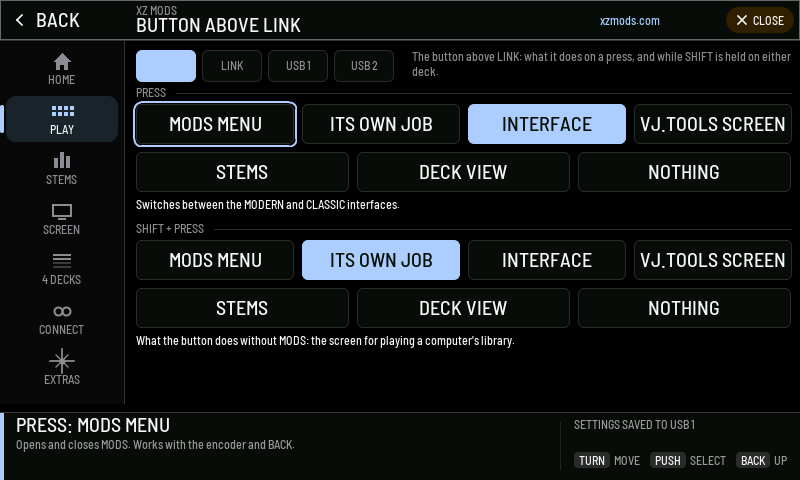Set PRESS action to NOTHING

click(x=684, y=172)
